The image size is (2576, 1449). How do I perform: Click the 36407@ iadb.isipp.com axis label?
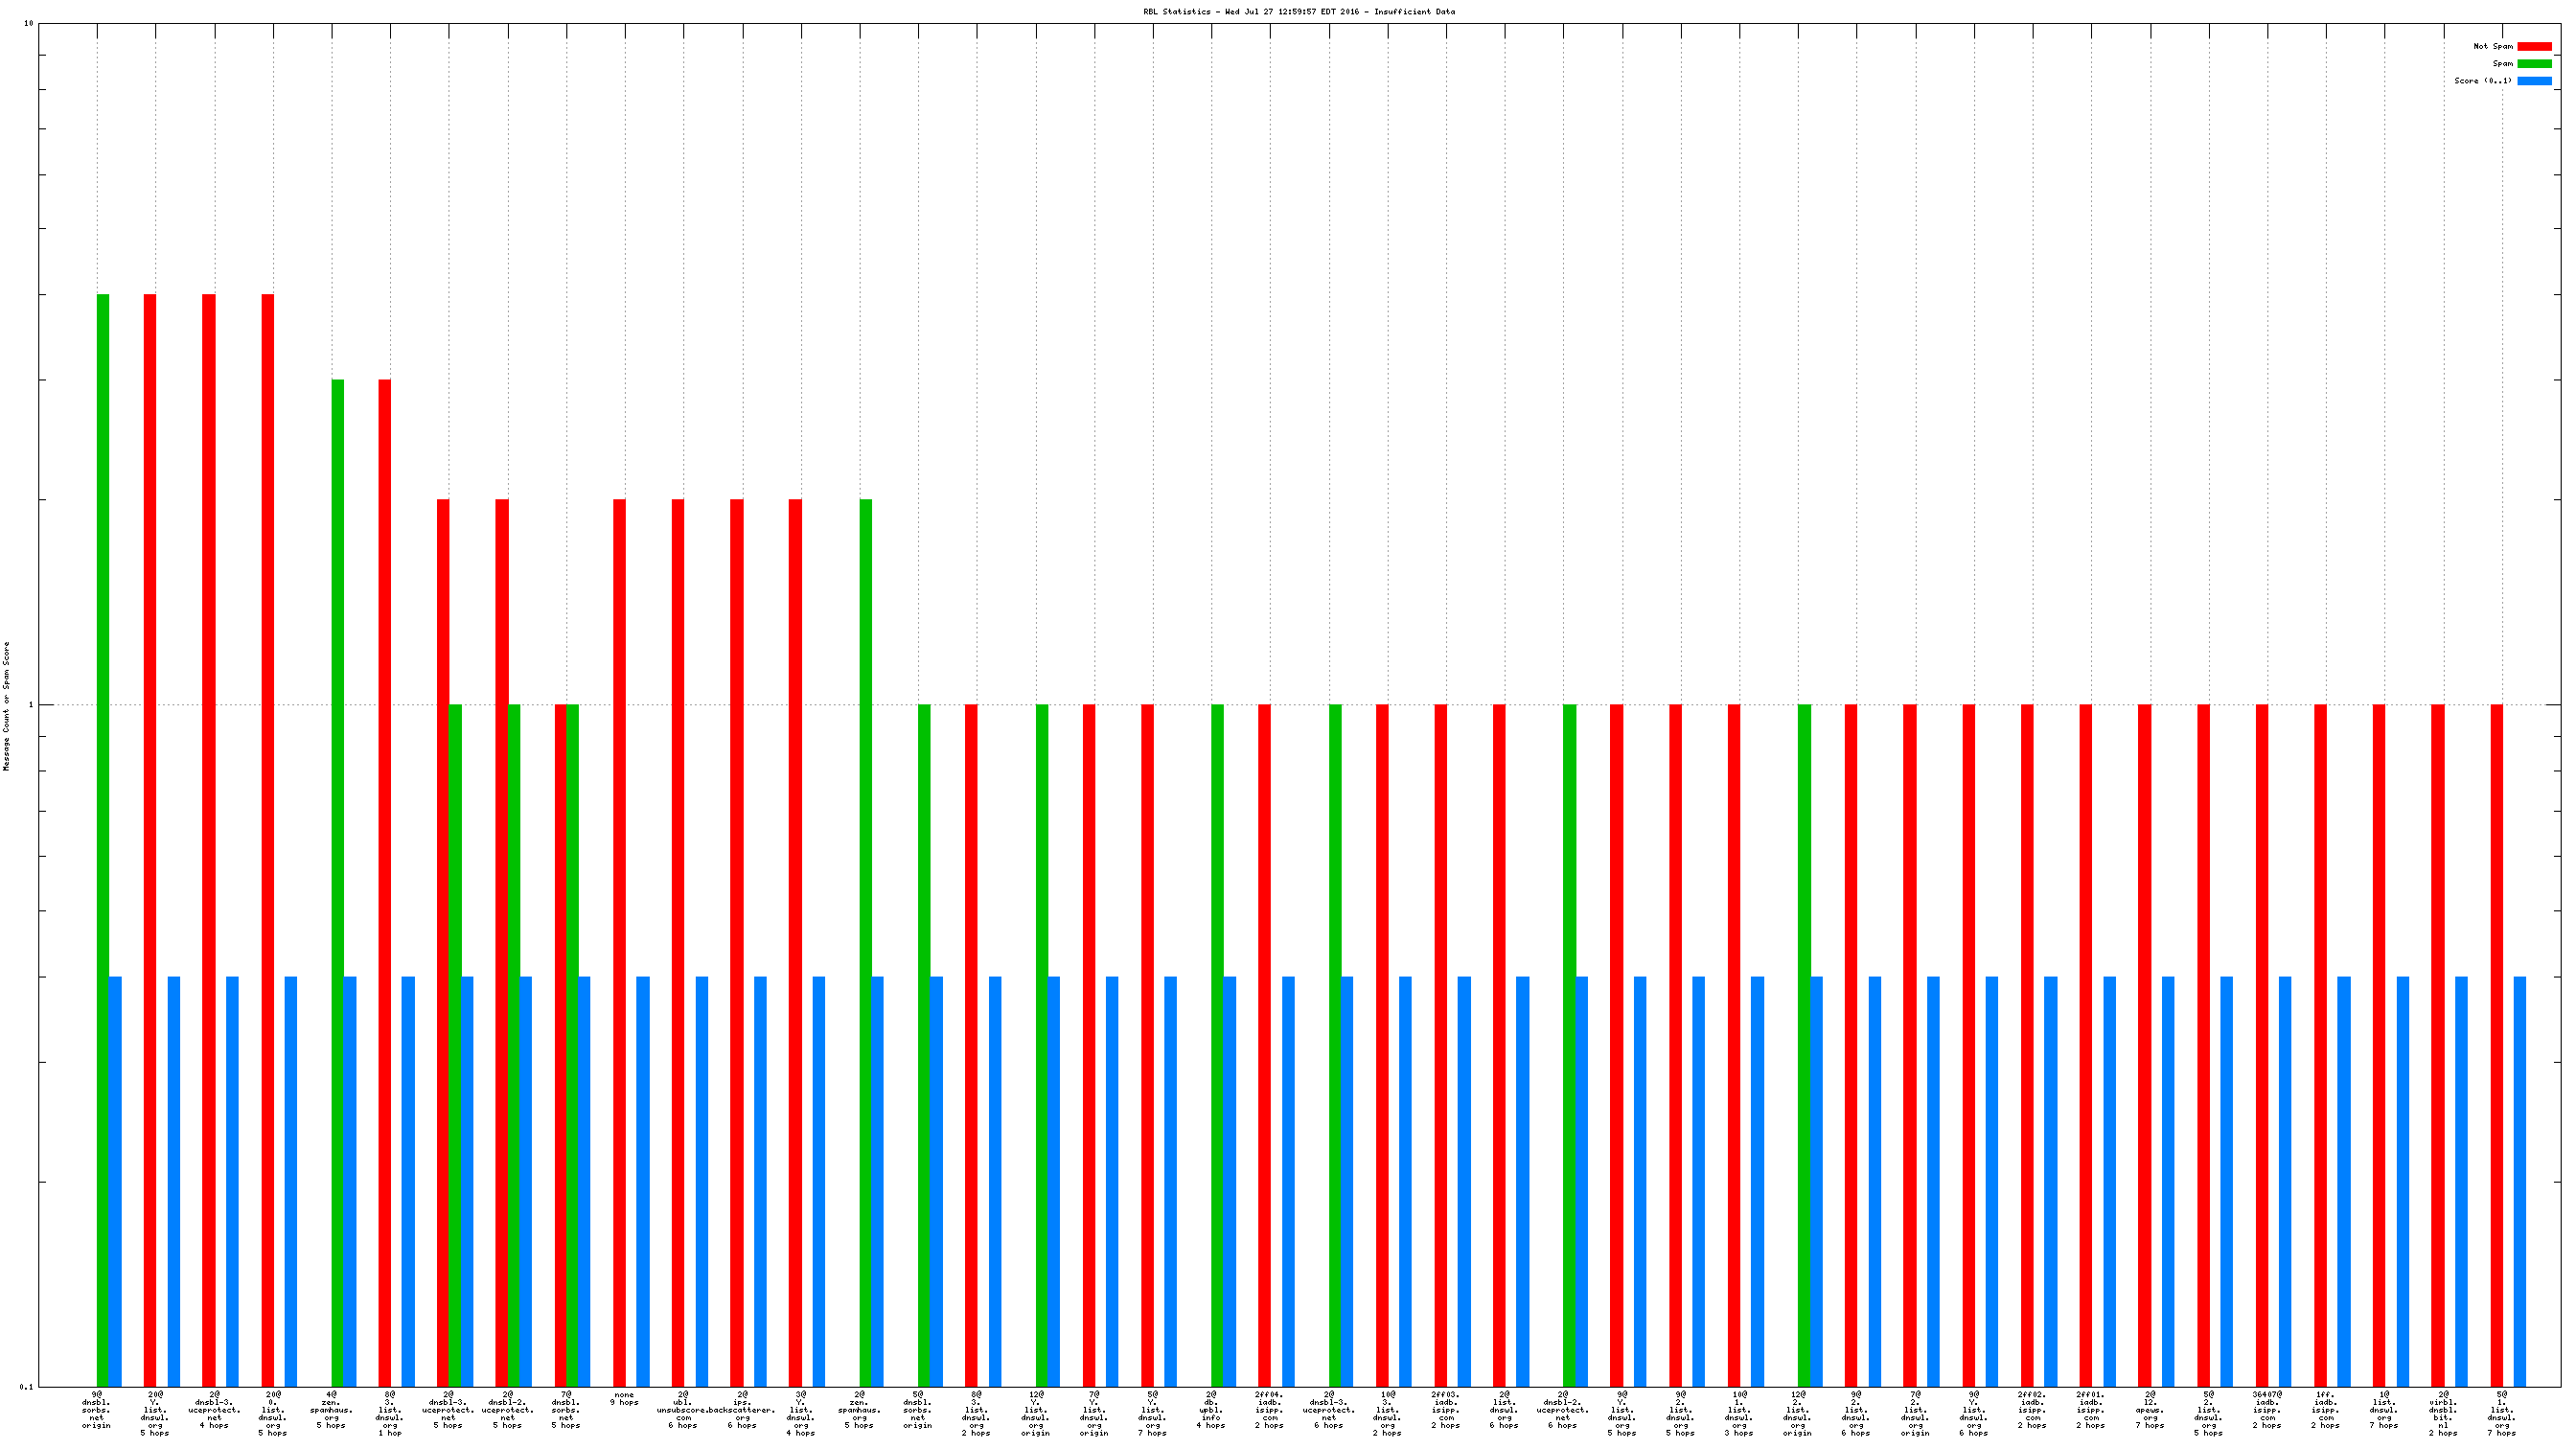point(2267,1410)
